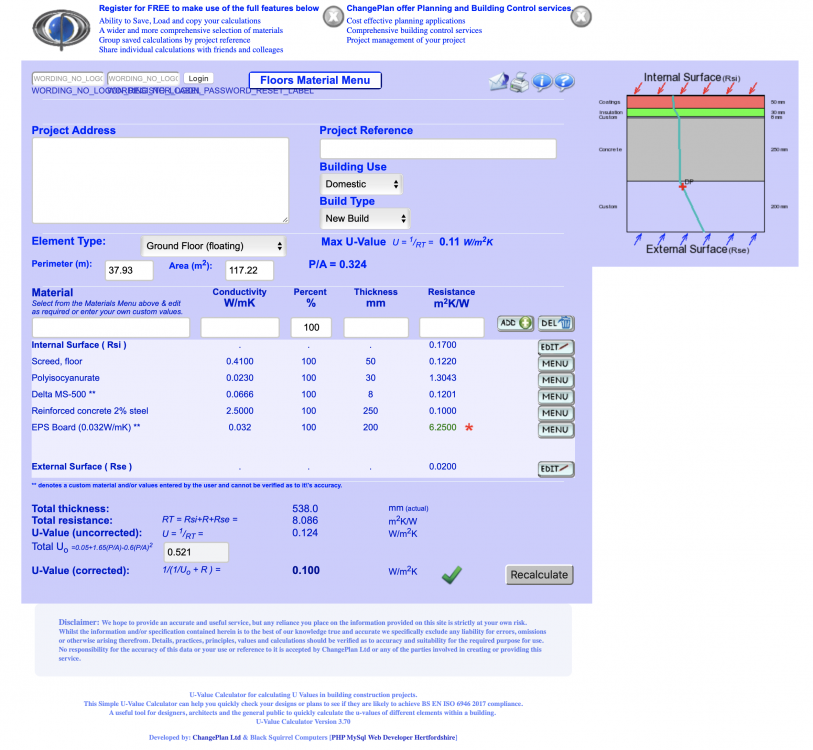Open MENU for Screed, floor row
The height and width of the screenshot is (750, 813).
(556, 364)
